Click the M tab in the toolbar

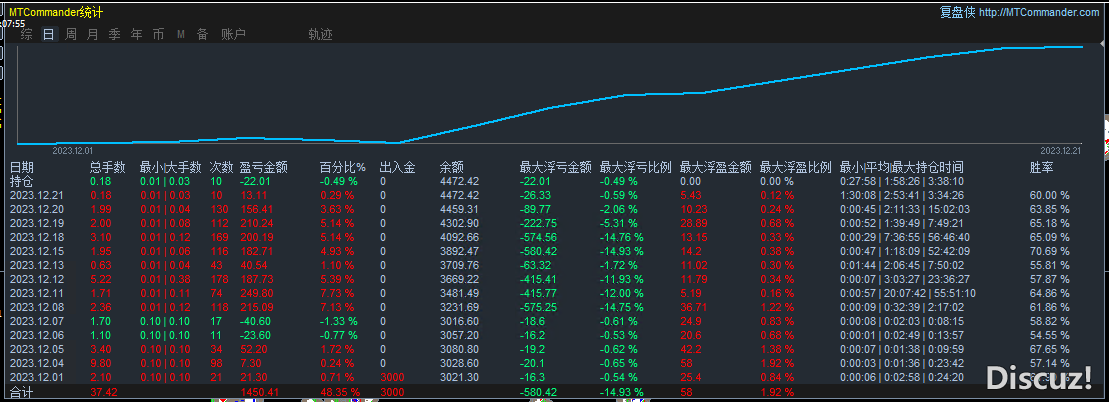pos(181,34)
